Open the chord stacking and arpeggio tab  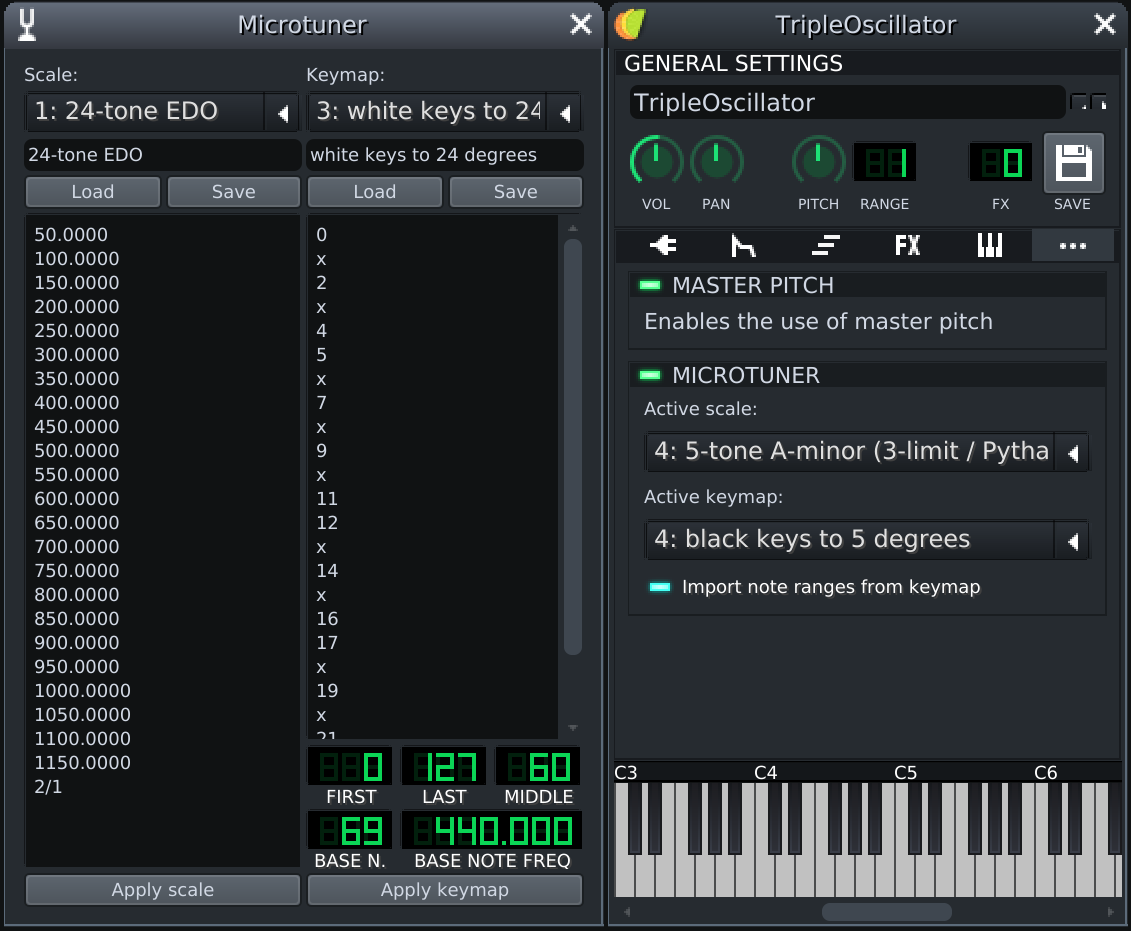click(x=825, y=245)
